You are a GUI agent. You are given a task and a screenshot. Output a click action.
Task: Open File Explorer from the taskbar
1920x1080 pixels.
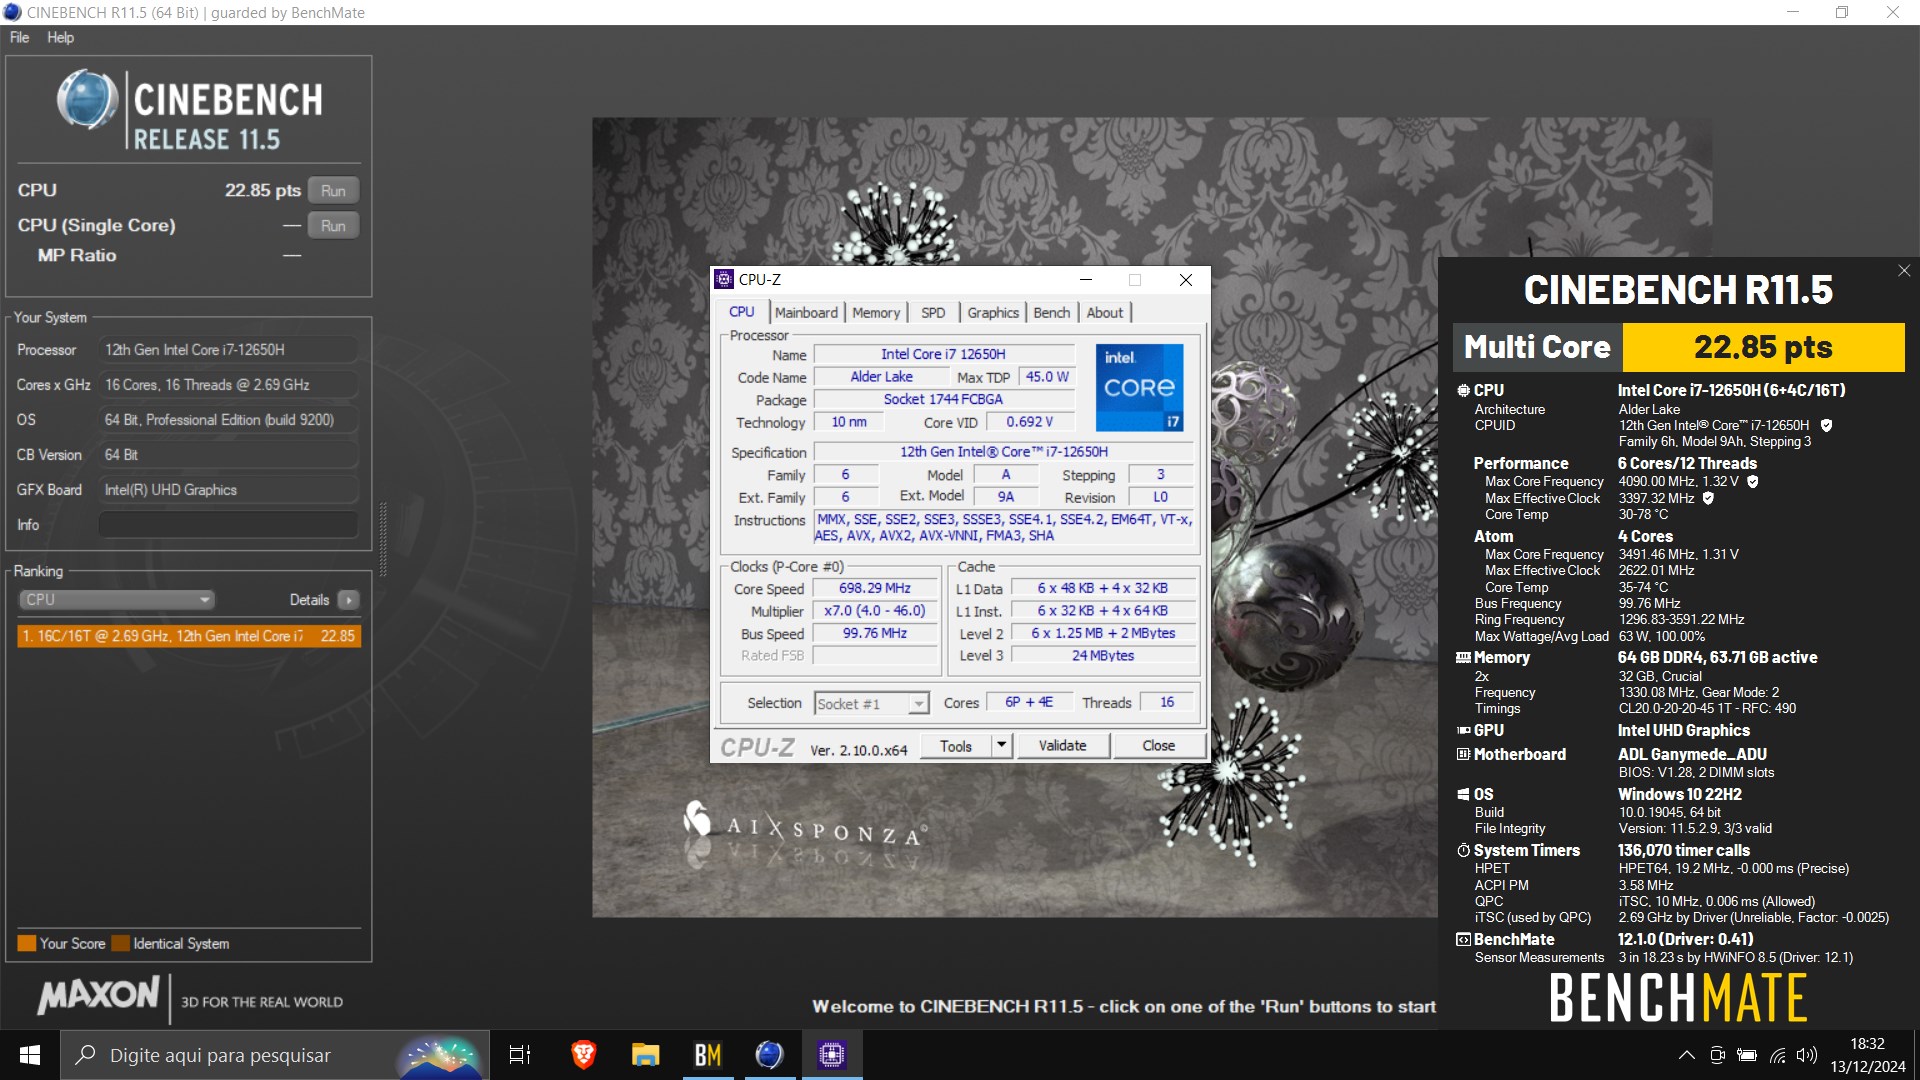pyautogui.click(x=646, y=1055)
